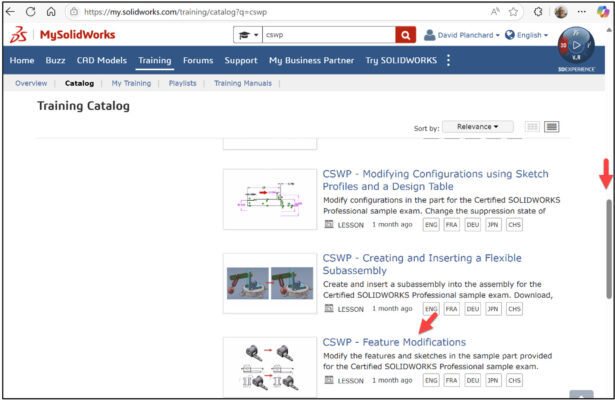Open browser extensions puzzle icon
The image size is (615, 400).
(x=538, y=12)
